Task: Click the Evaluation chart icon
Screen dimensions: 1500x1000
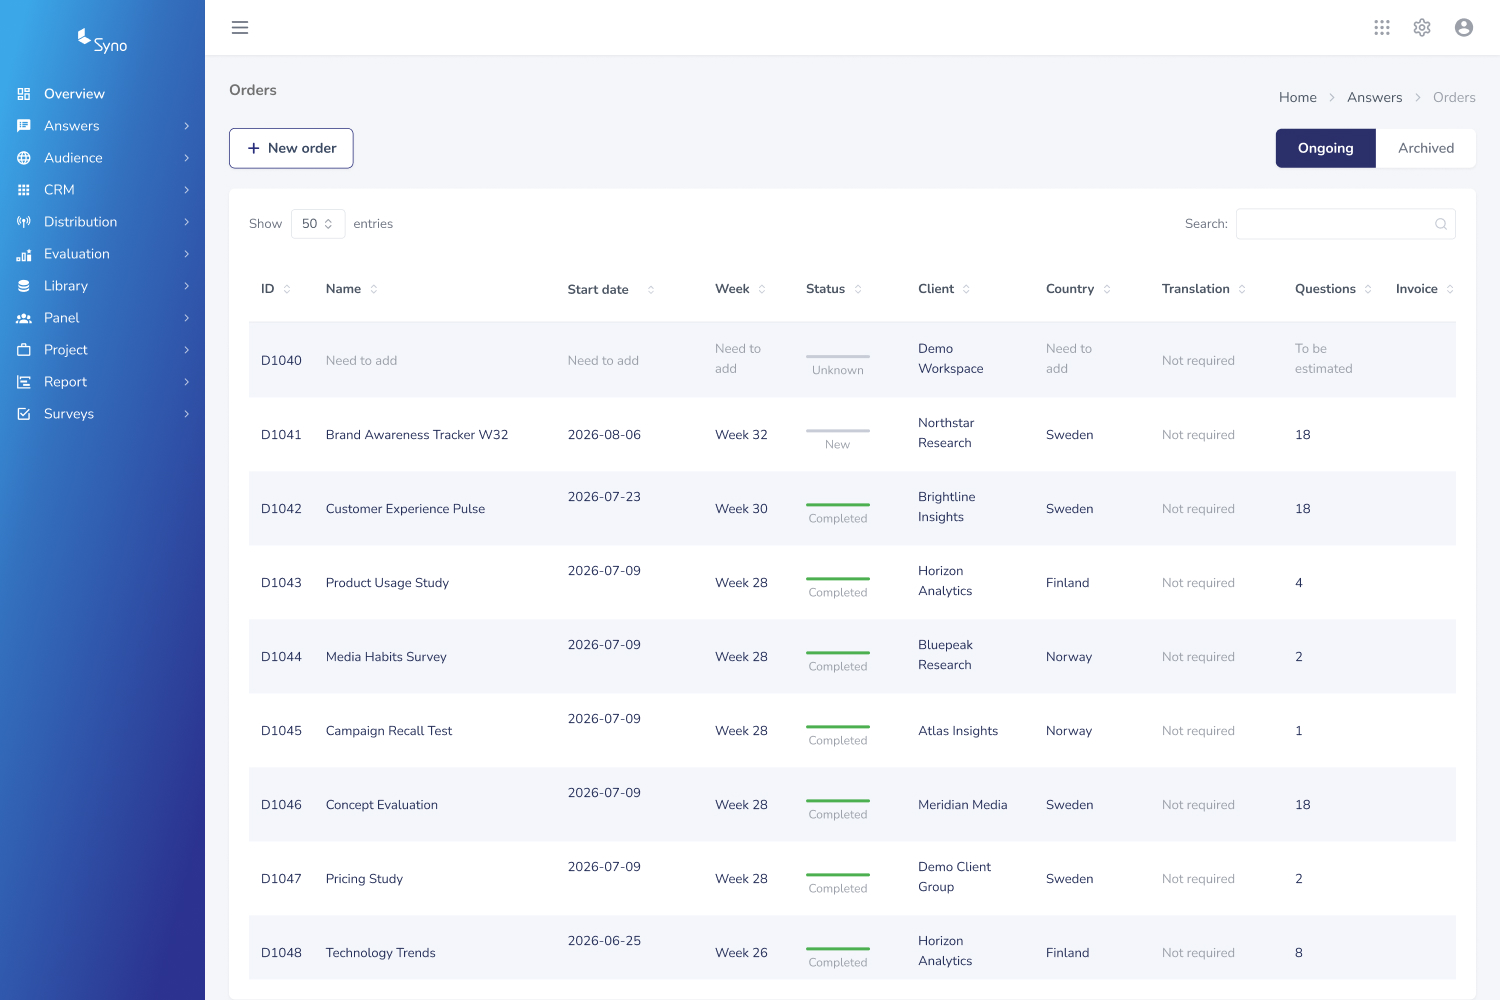Action: (x=24, y=254)
